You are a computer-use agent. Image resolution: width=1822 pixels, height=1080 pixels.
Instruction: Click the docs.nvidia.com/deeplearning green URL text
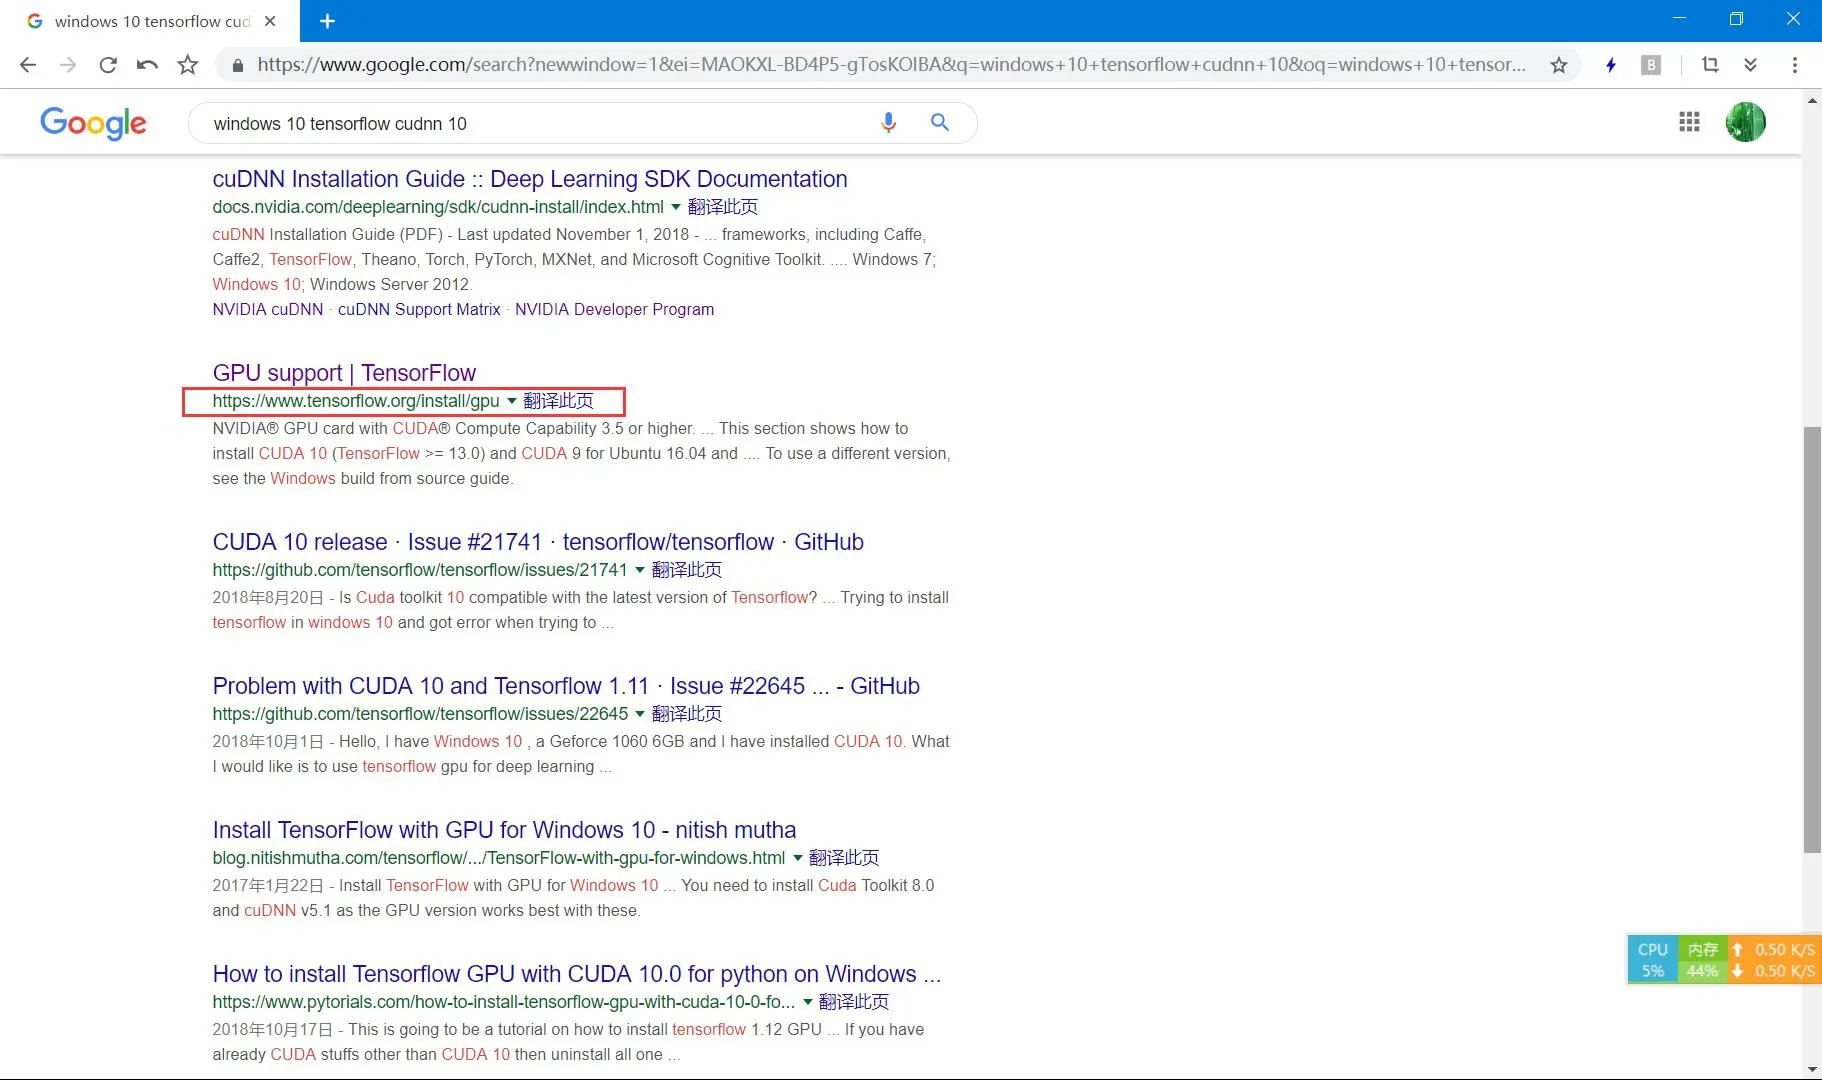click(x=438, y=207)
